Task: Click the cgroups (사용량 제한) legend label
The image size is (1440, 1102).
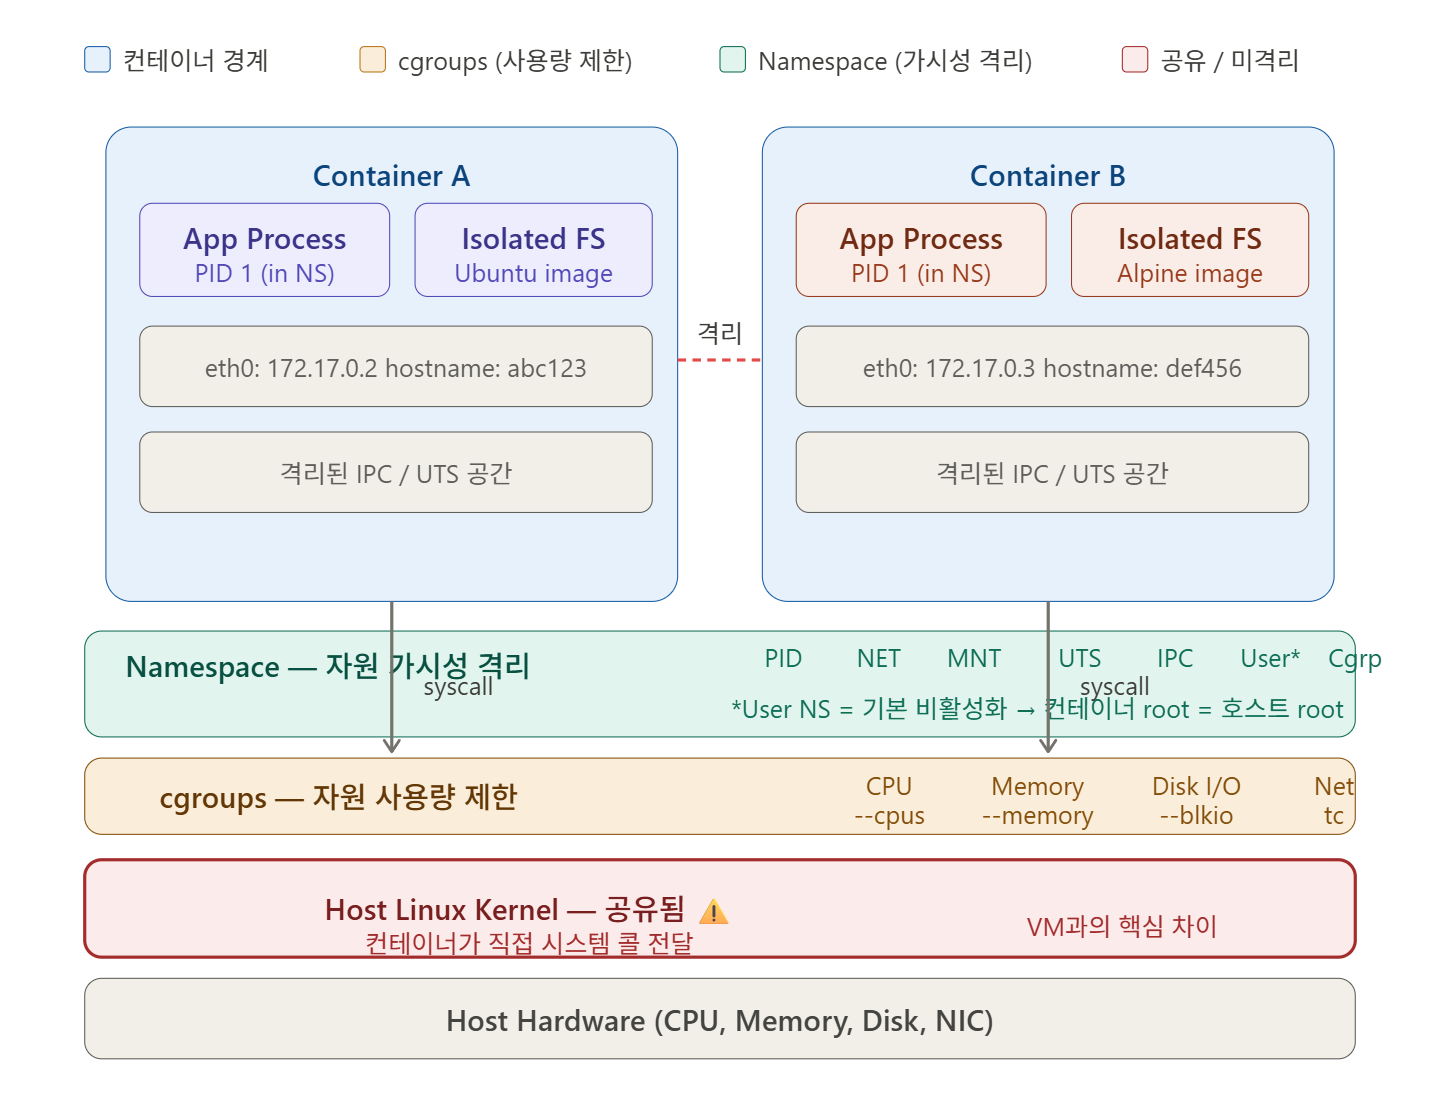Action: tap(515, 61)
